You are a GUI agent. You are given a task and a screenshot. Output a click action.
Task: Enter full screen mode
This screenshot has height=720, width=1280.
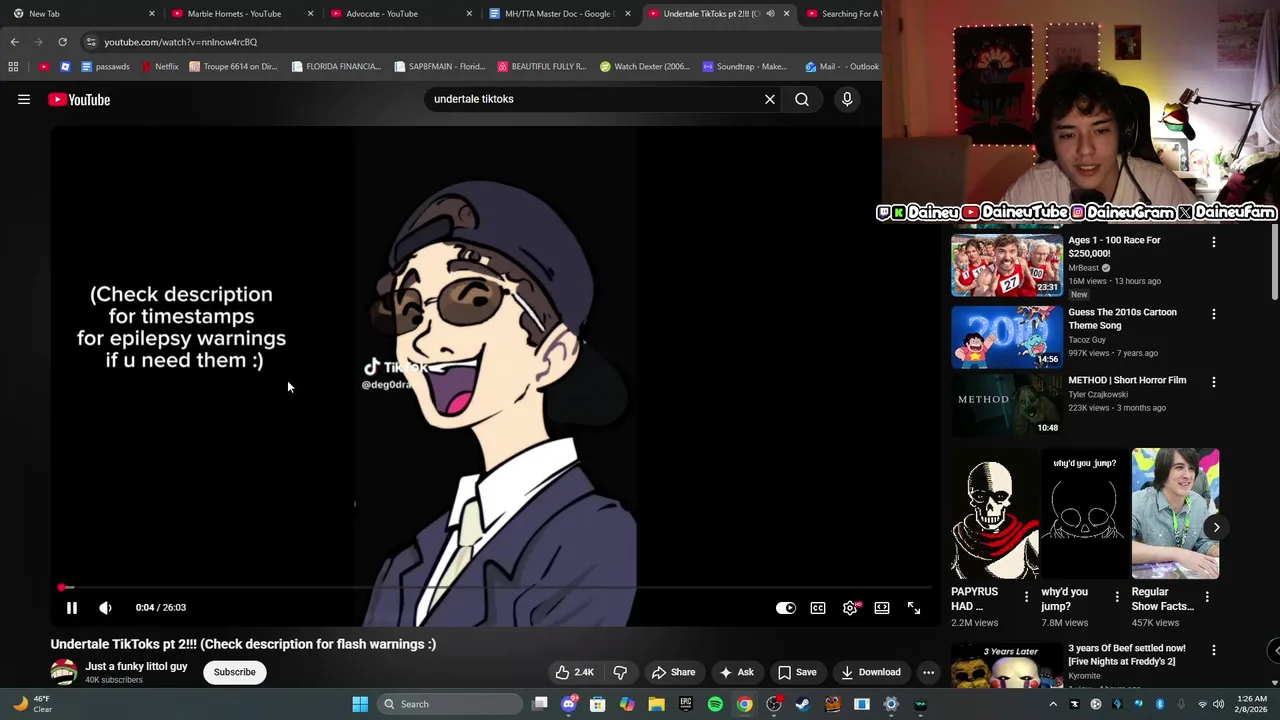coord(914,607)
